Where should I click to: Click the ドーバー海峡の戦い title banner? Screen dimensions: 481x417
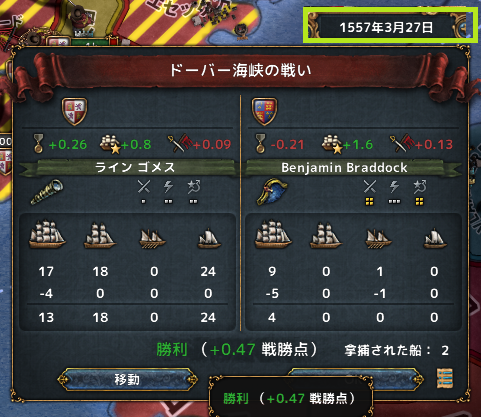click(240, 71)
